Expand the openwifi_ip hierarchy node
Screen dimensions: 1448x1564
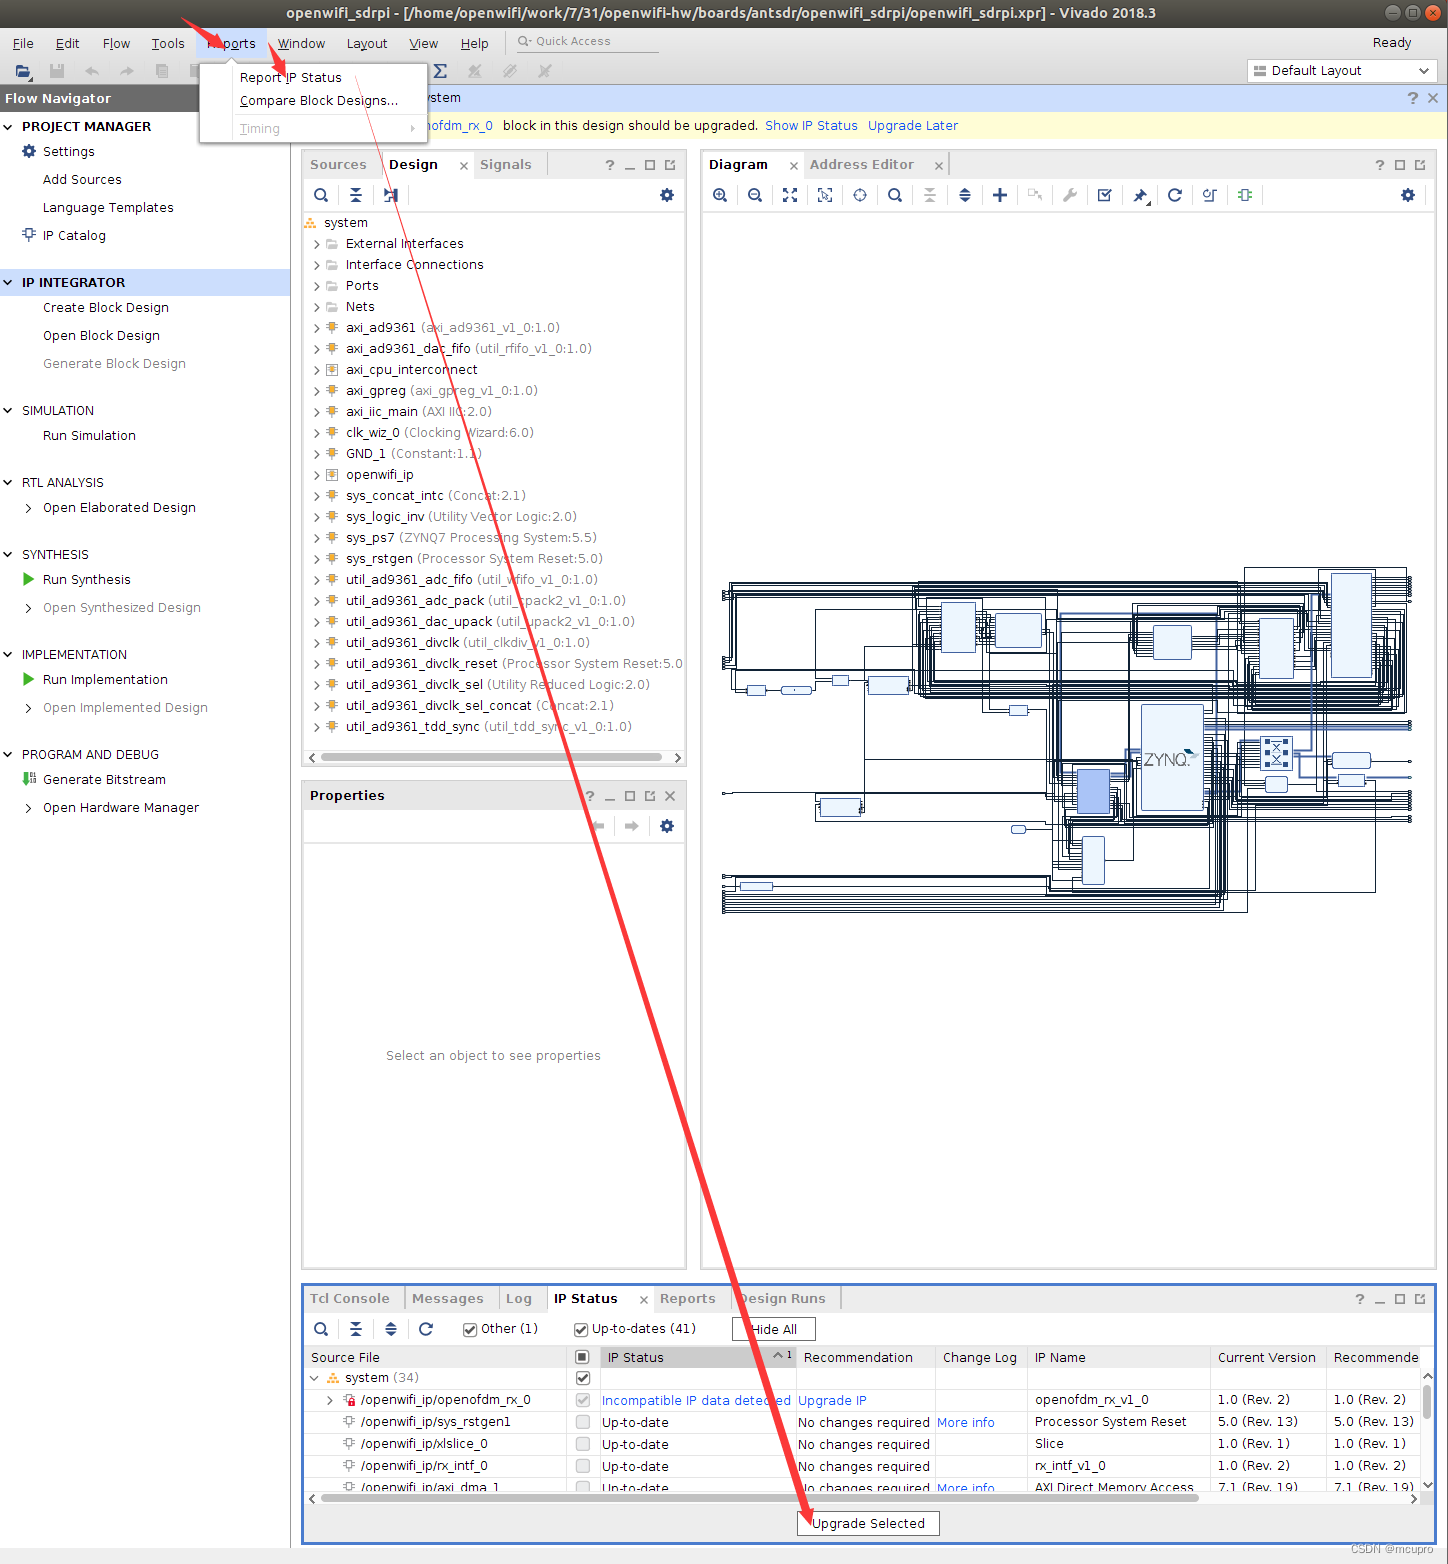click(x=317, y=475)
